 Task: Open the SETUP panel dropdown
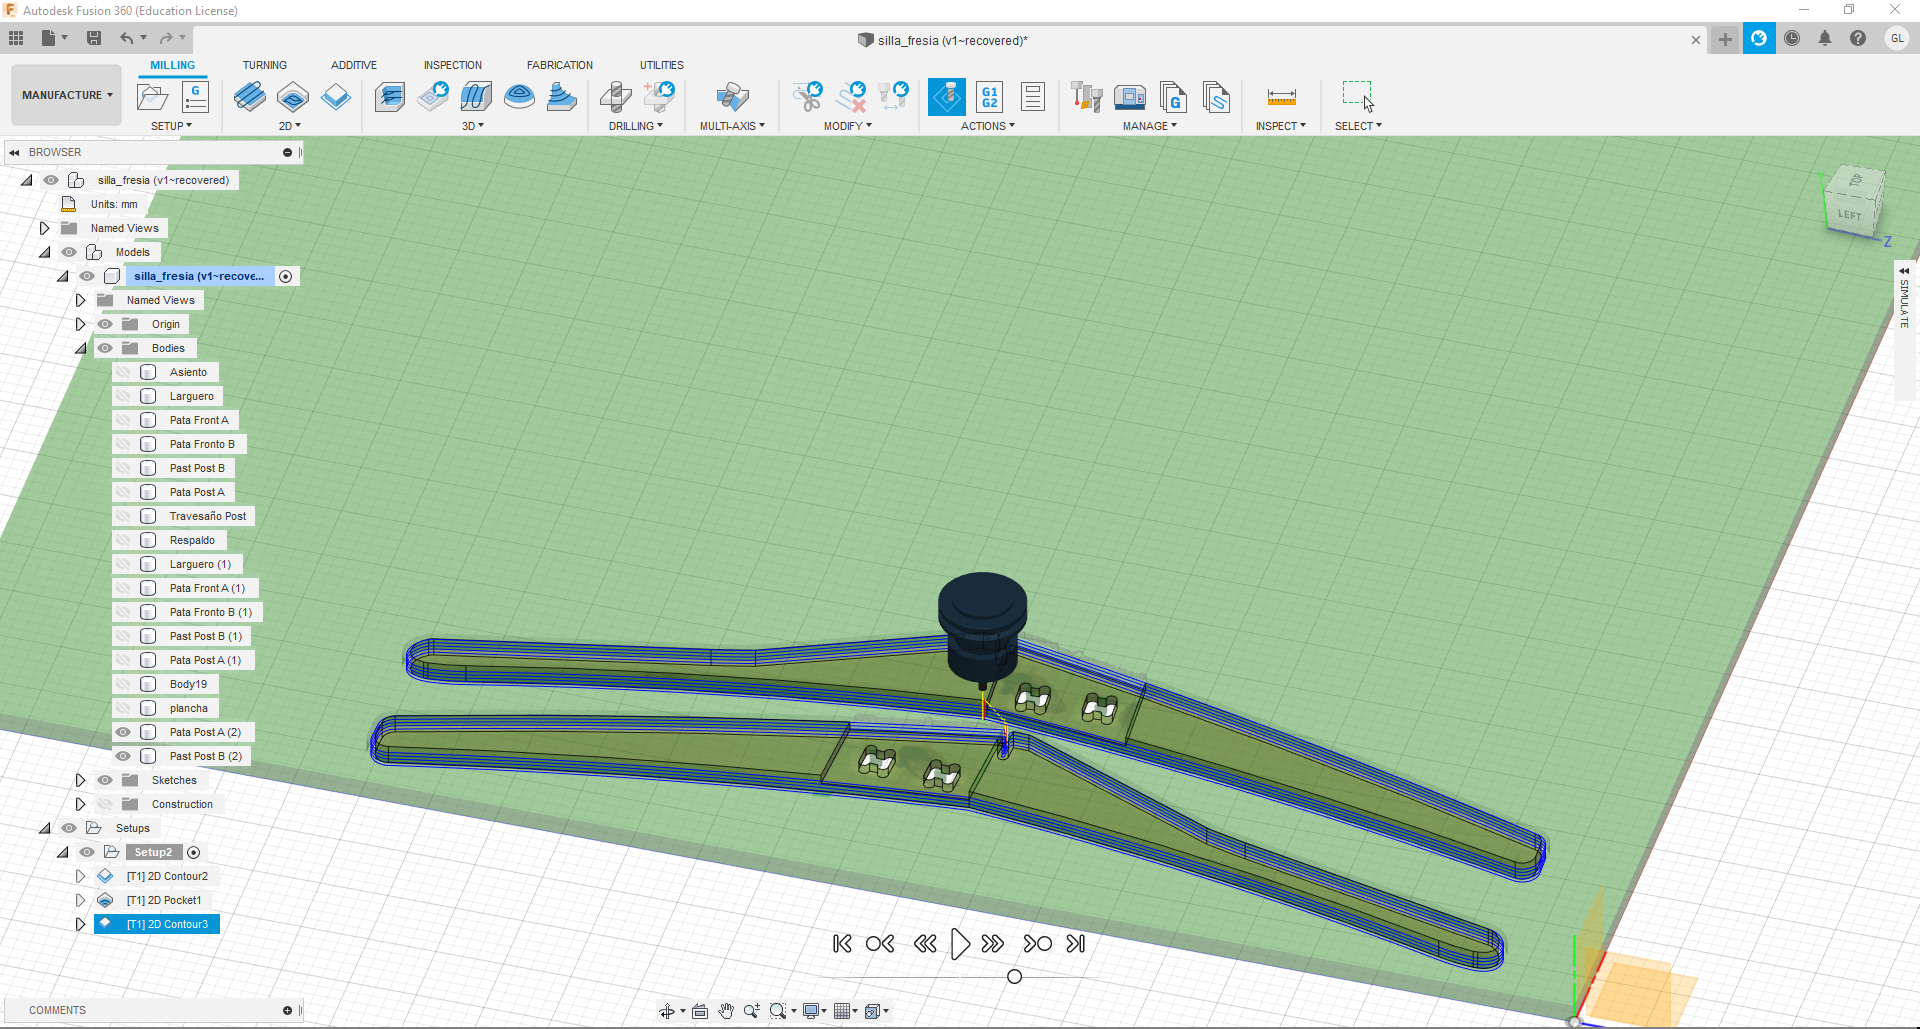click(x=171, y=126)
